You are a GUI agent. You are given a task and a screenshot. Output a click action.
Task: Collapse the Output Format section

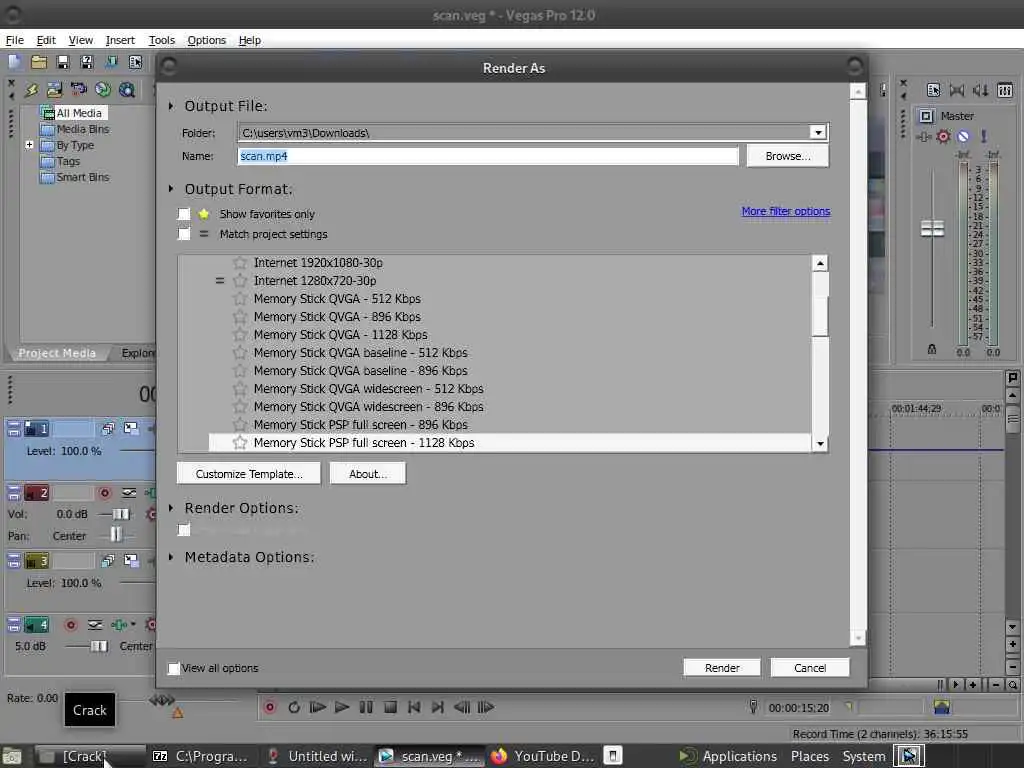coord(171,189)
